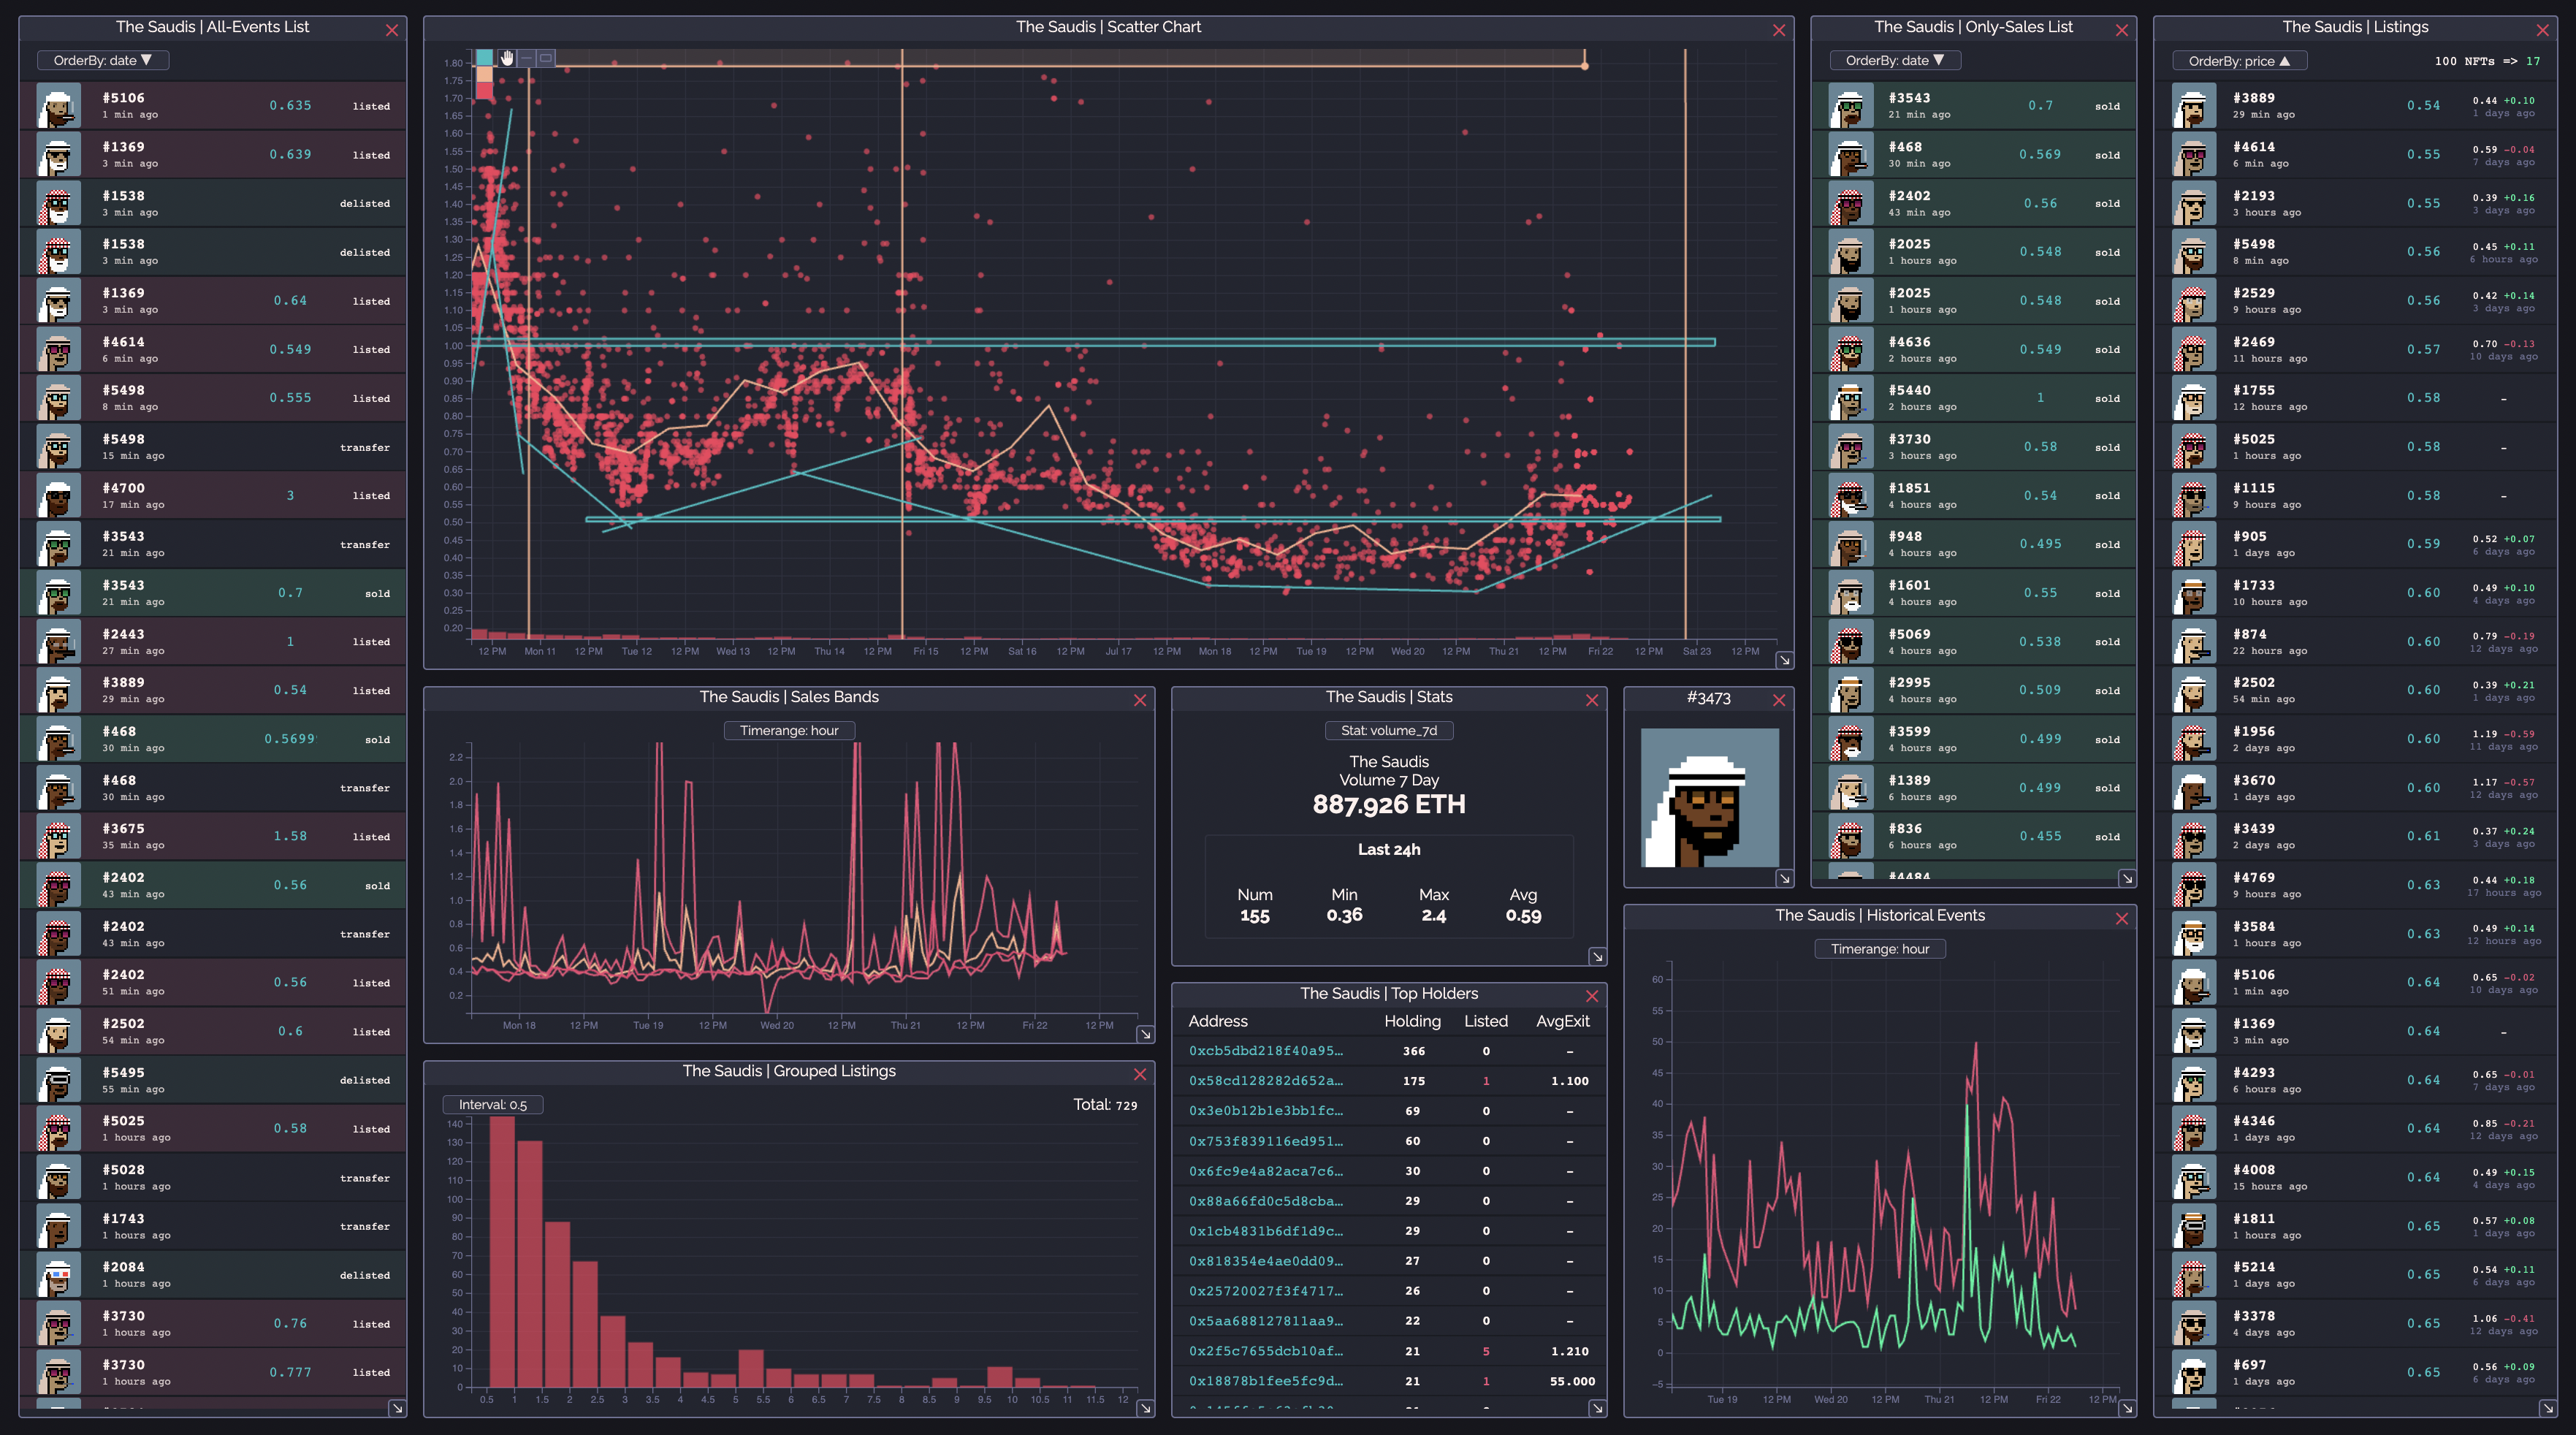Pick the teal drawing color swatch
The image size is (2576, 1435).
[485, 57]
